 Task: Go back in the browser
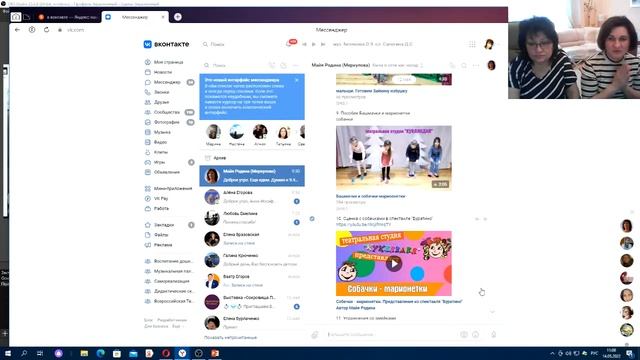tap(17, 30)
